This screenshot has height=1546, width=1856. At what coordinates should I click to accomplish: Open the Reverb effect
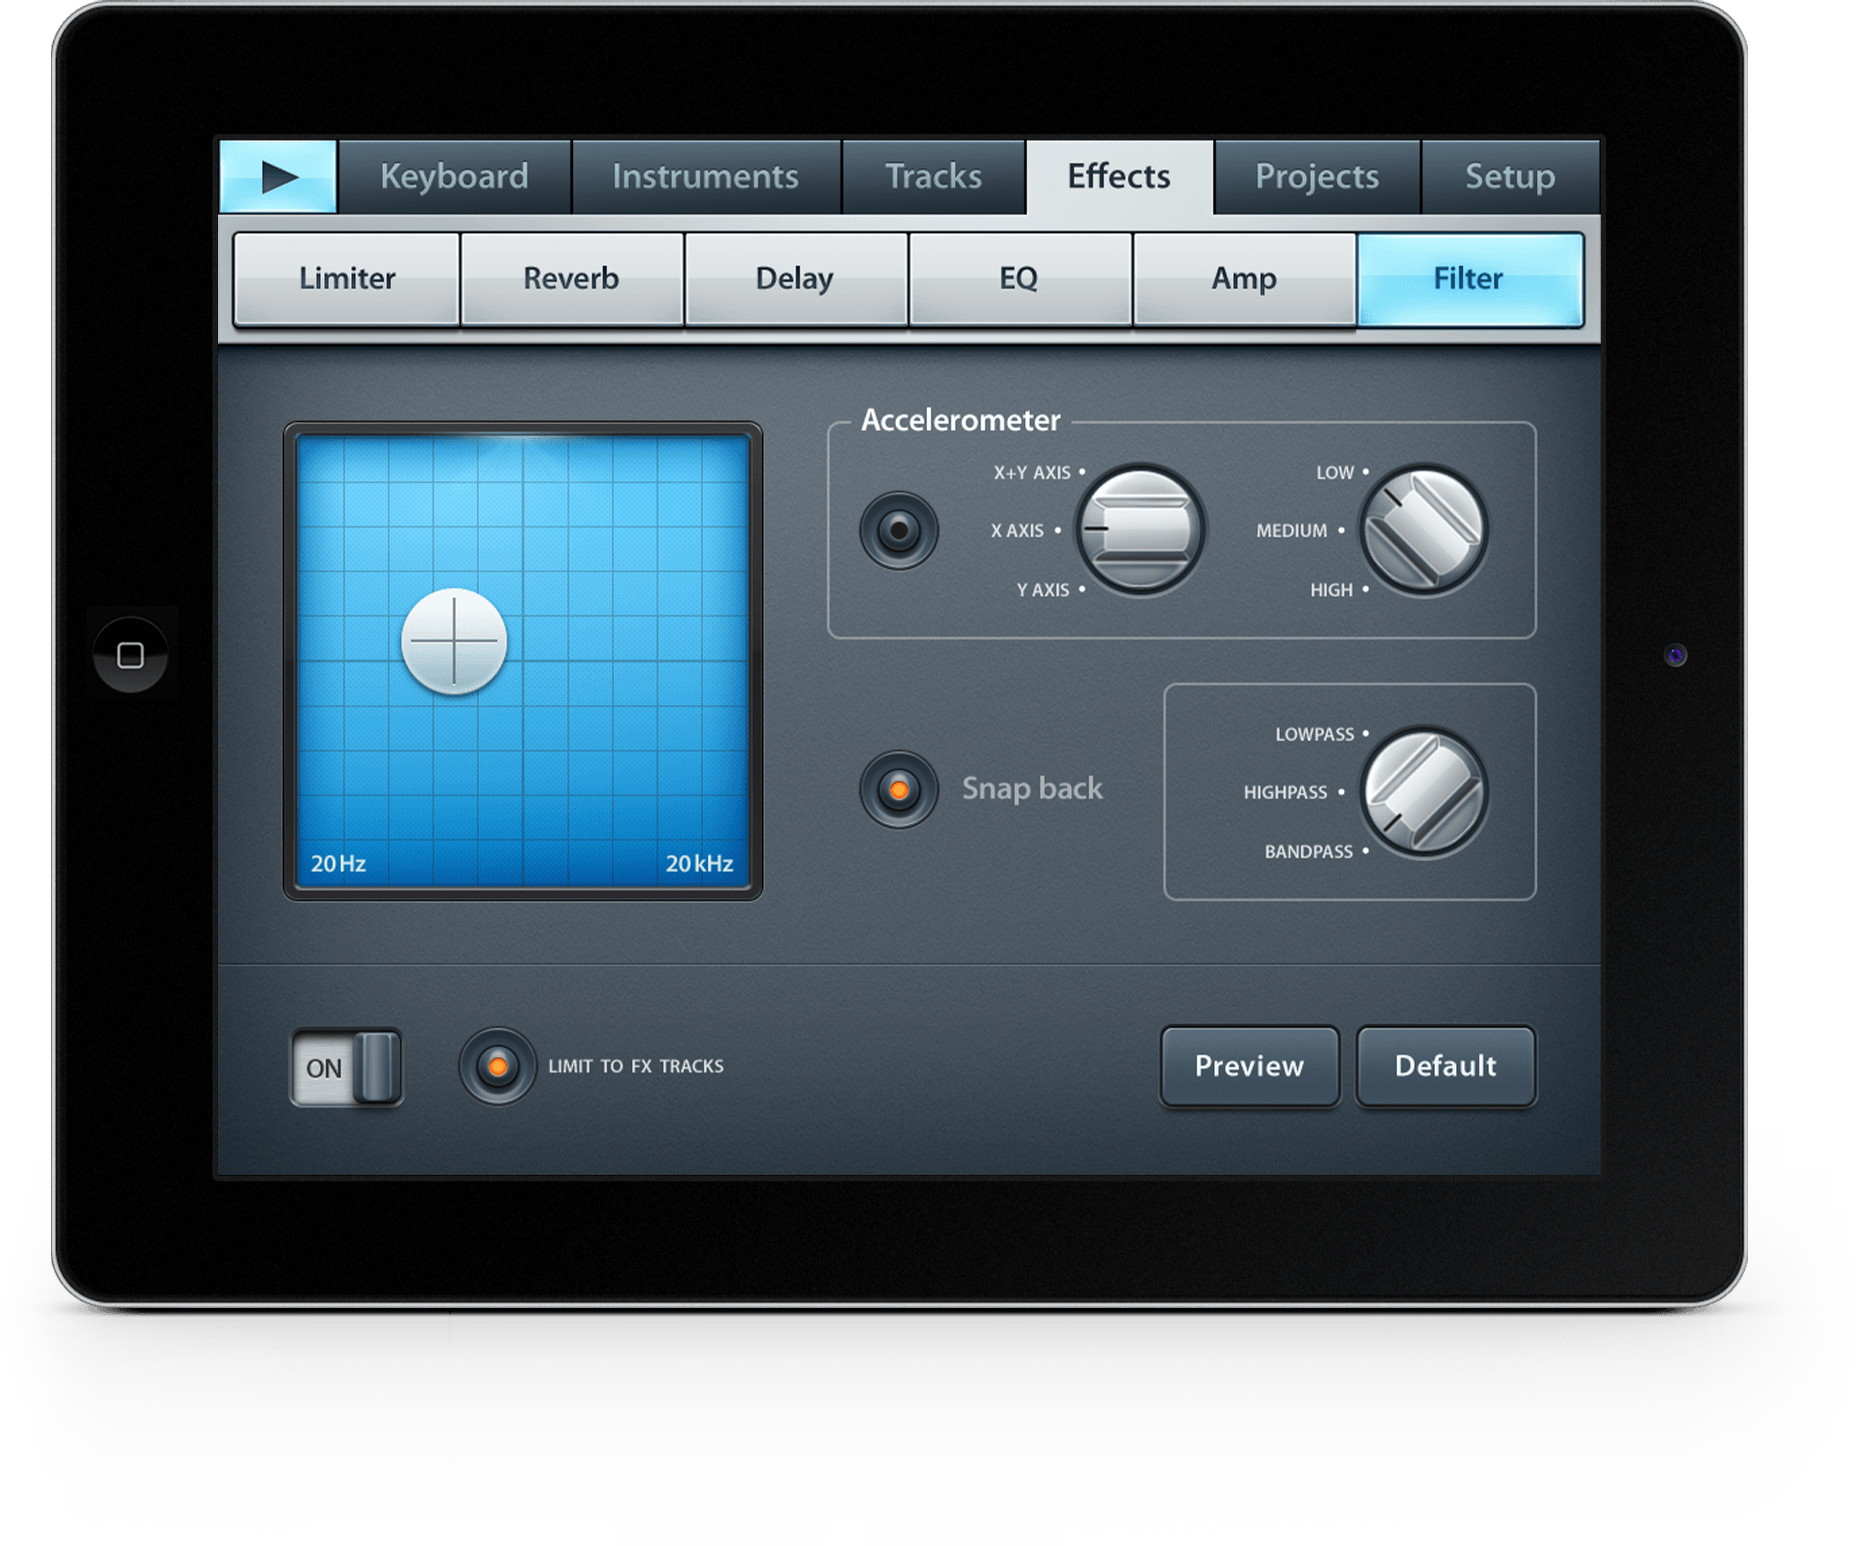570,279
